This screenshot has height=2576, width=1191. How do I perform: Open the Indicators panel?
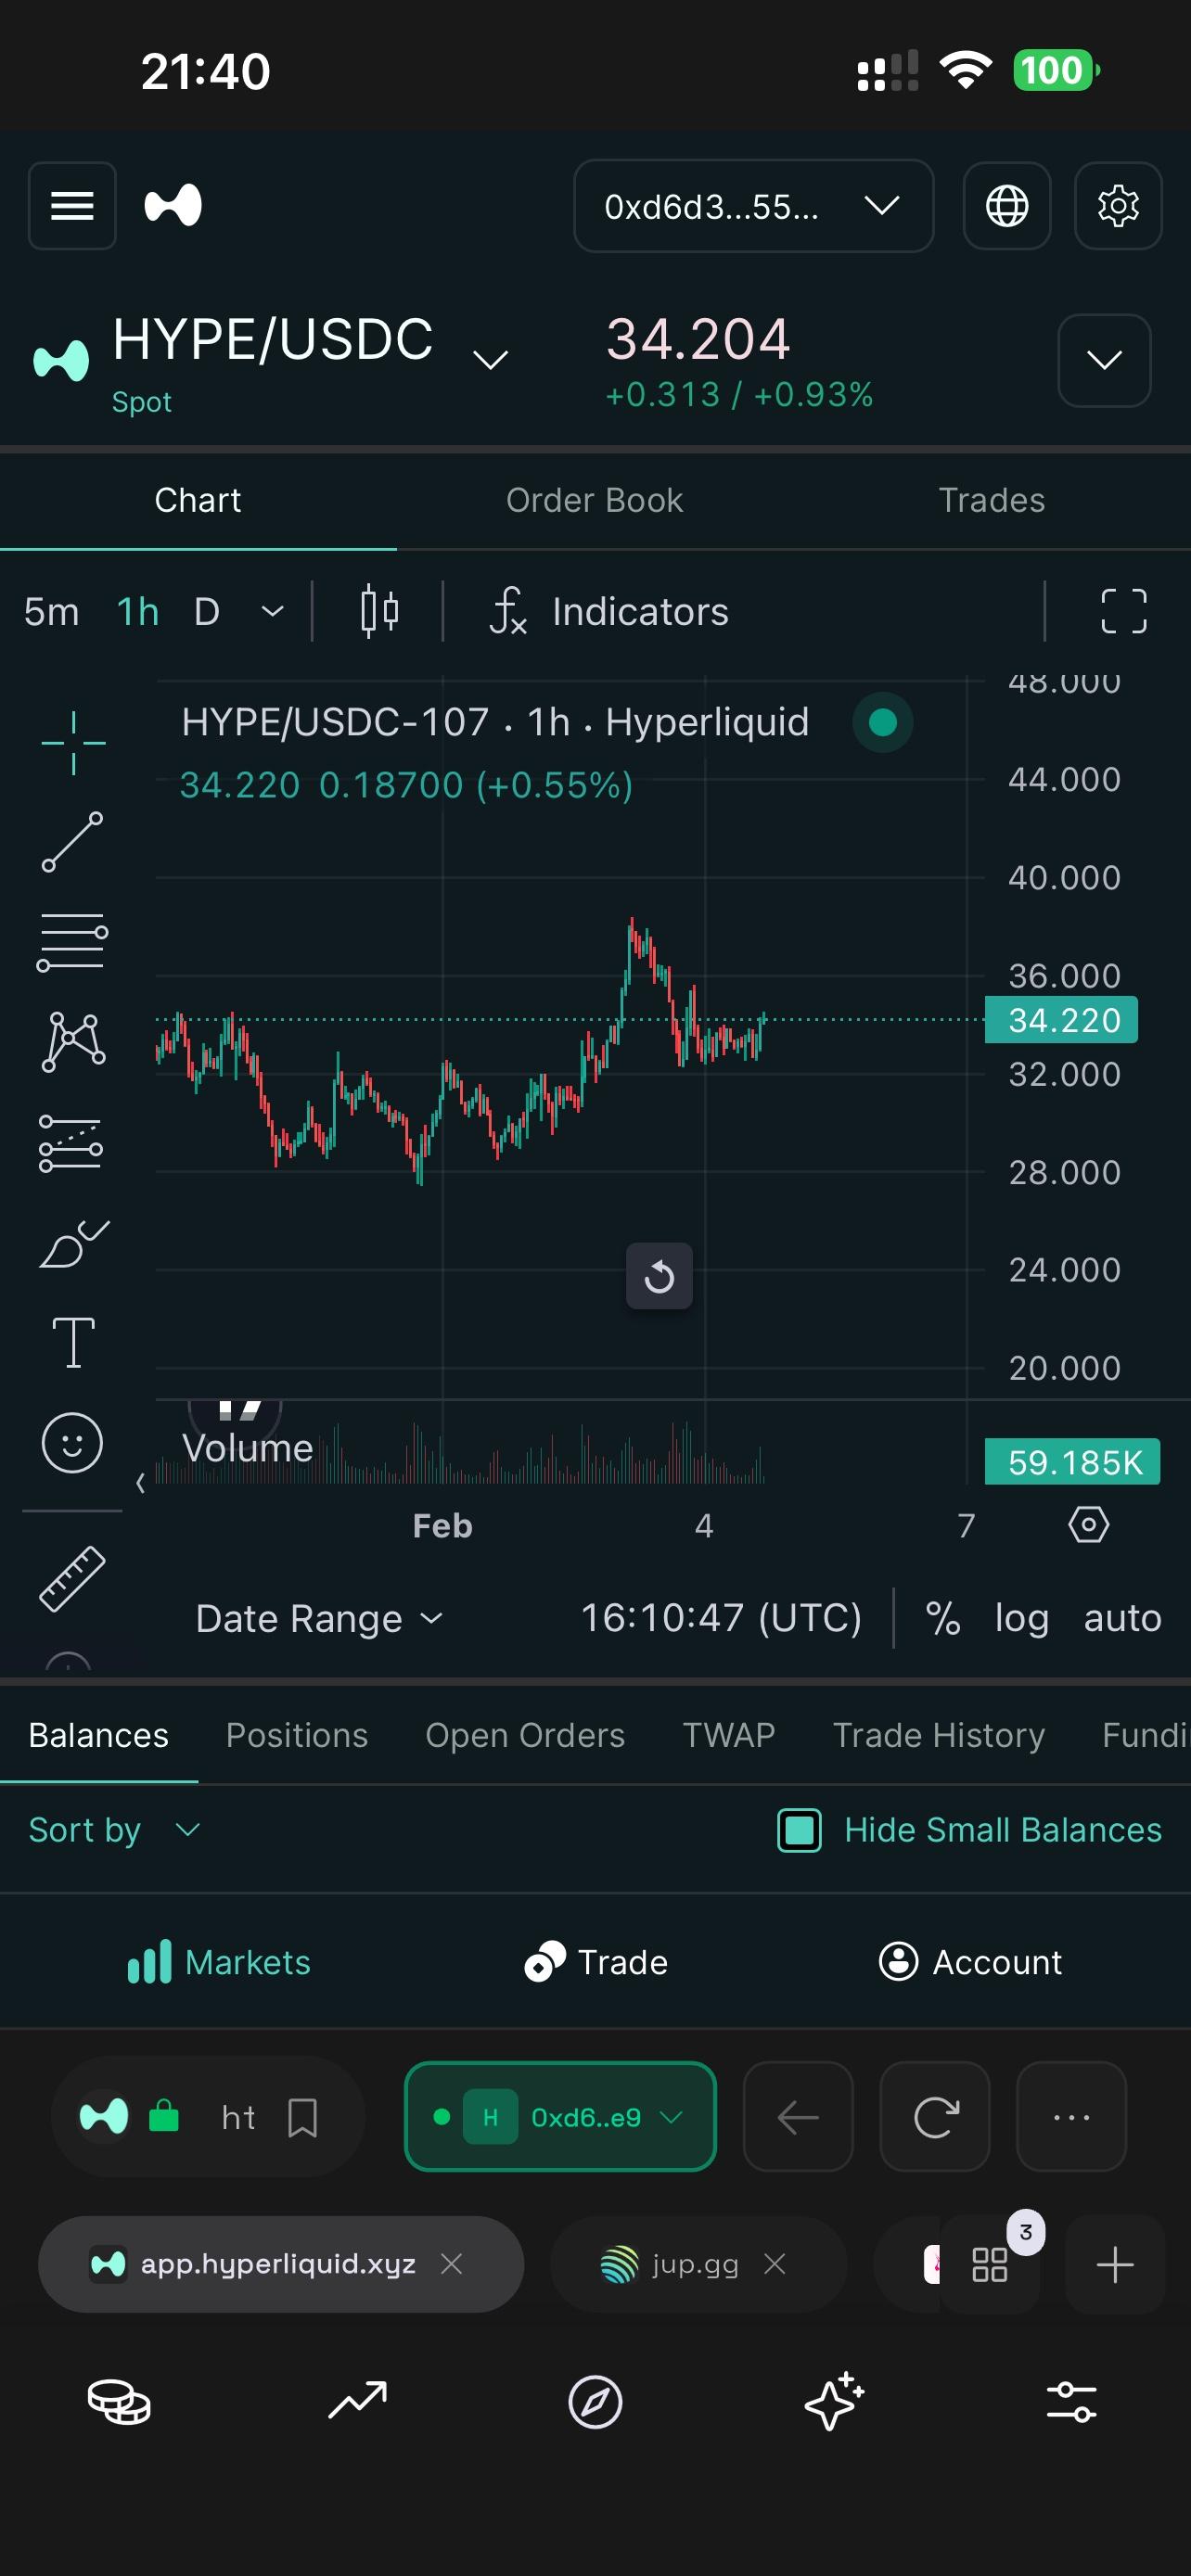(x=610, y=611)
